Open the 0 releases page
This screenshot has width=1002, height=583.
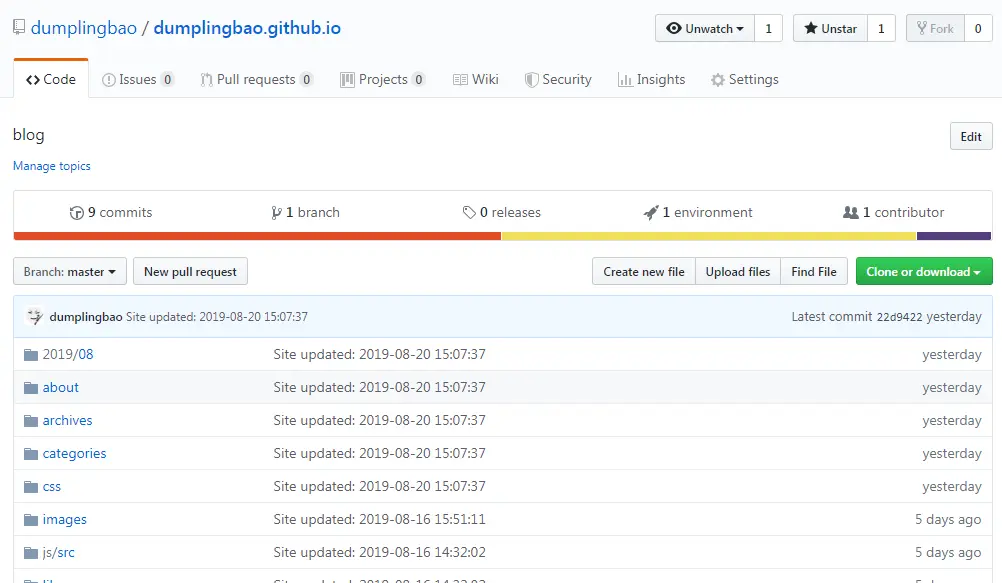pos(502,212)
